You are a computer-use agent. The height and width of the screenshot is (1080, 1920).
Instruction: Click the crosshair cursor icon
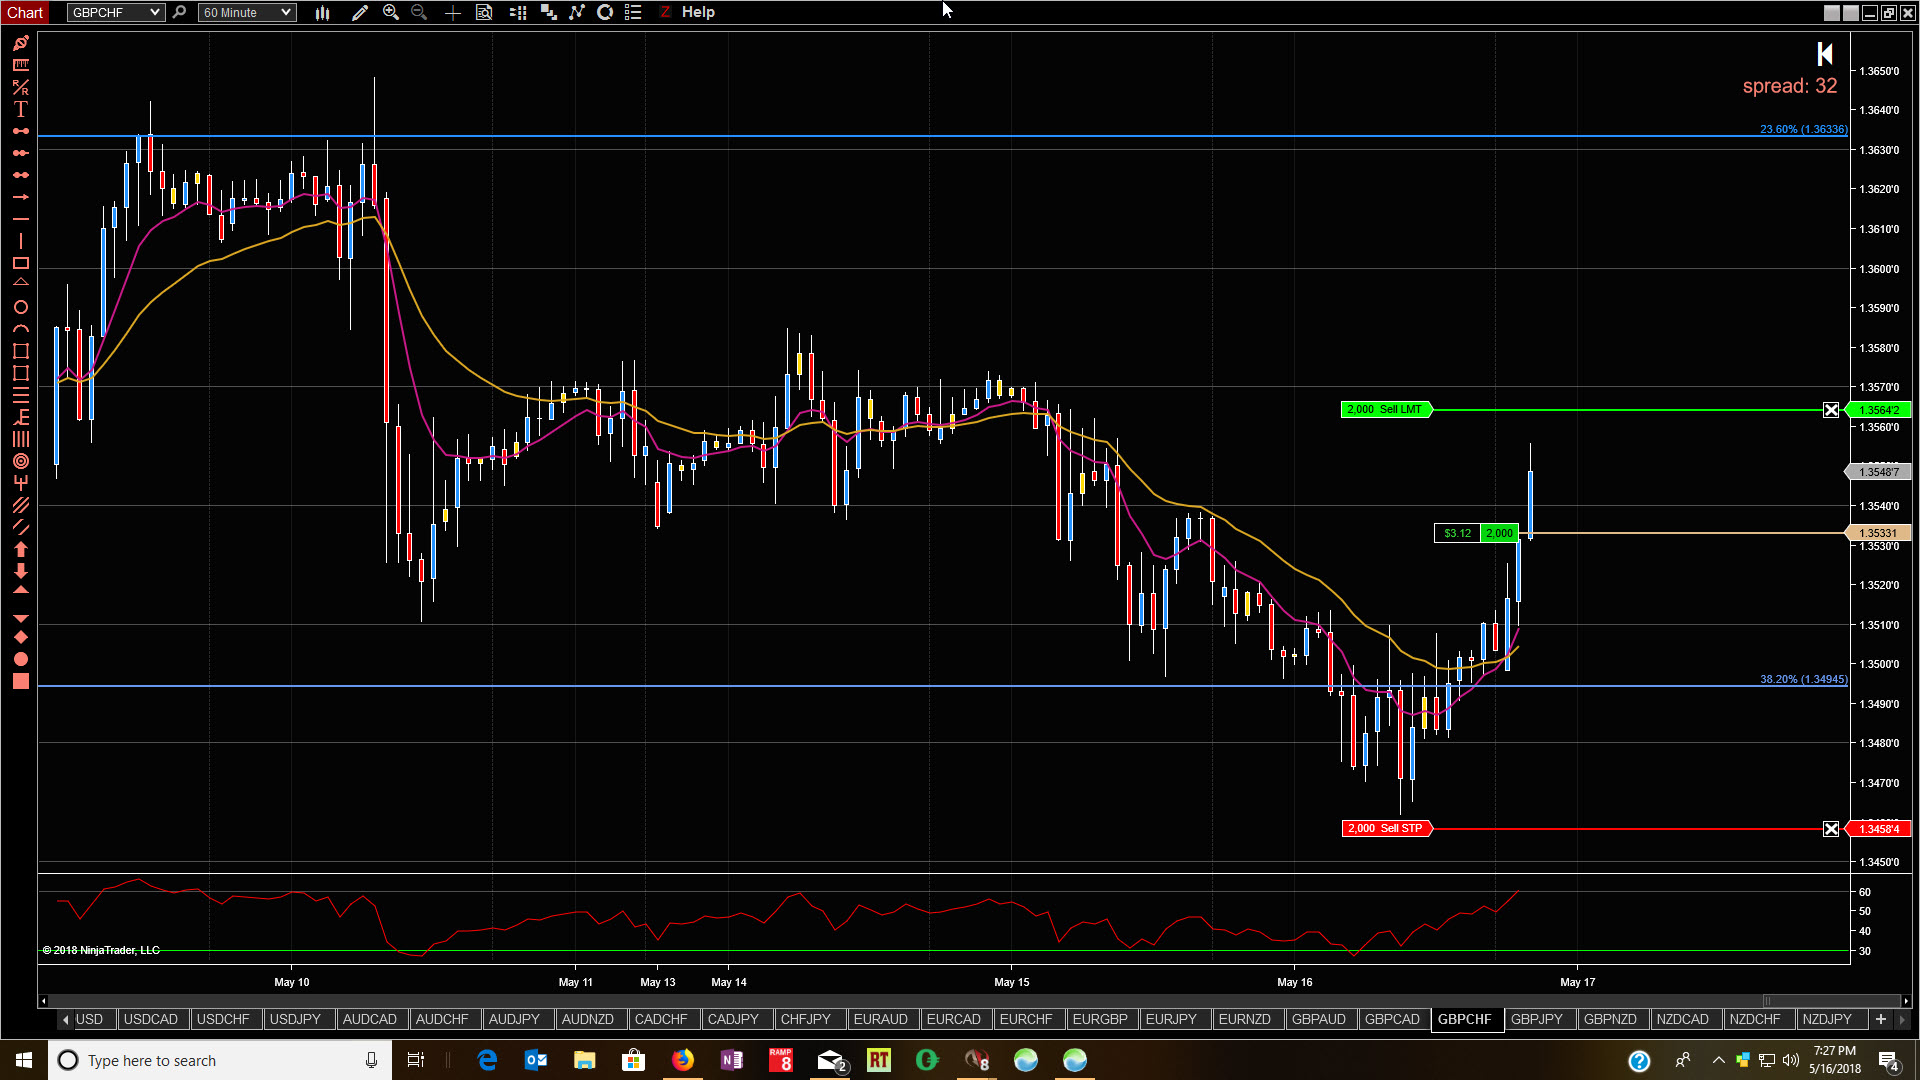[452, 12]
